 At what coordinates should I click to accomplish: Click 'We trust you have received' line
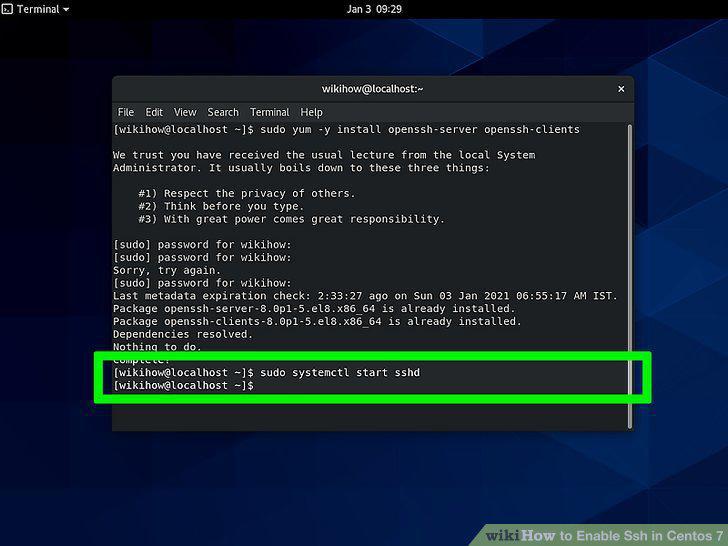pyautogui.click(x=324, y=155)
